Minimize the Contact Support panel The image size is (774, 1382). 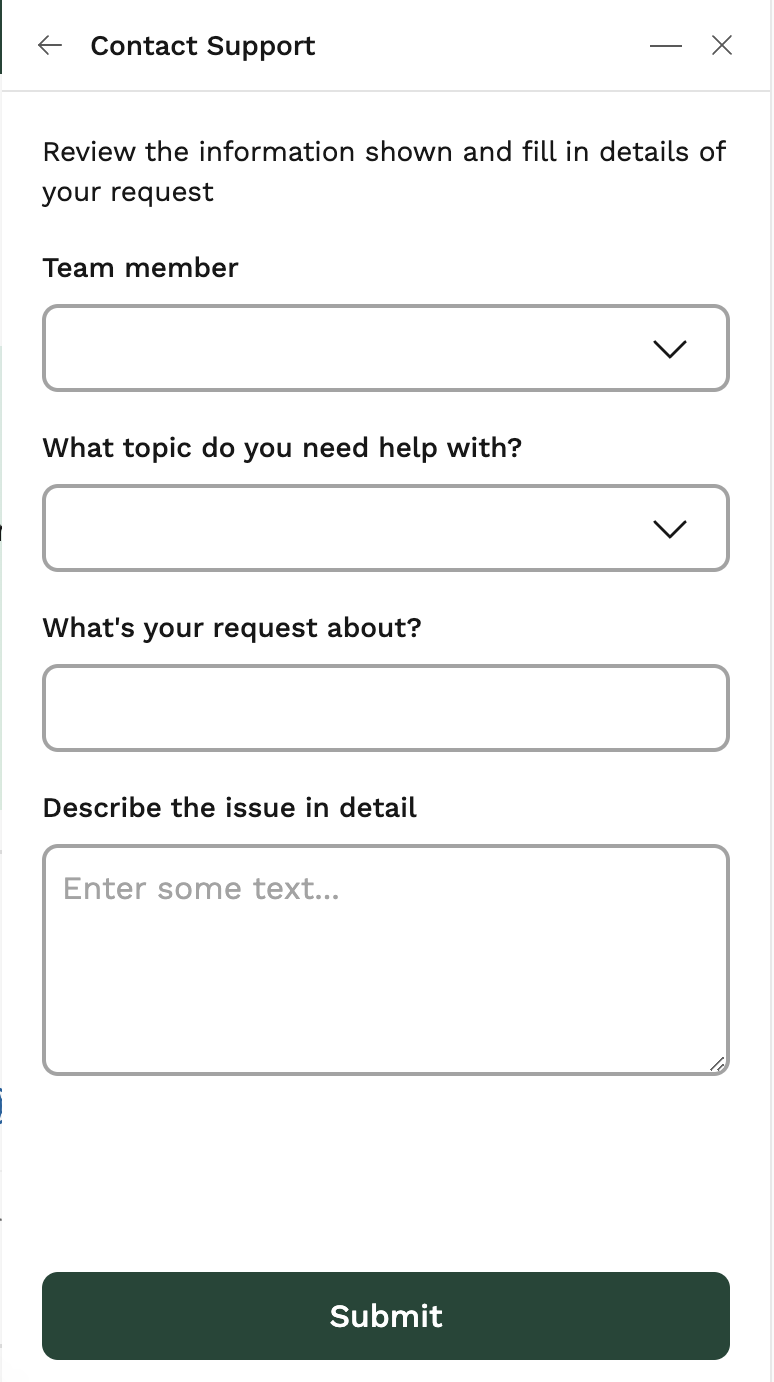pos(665,45)
